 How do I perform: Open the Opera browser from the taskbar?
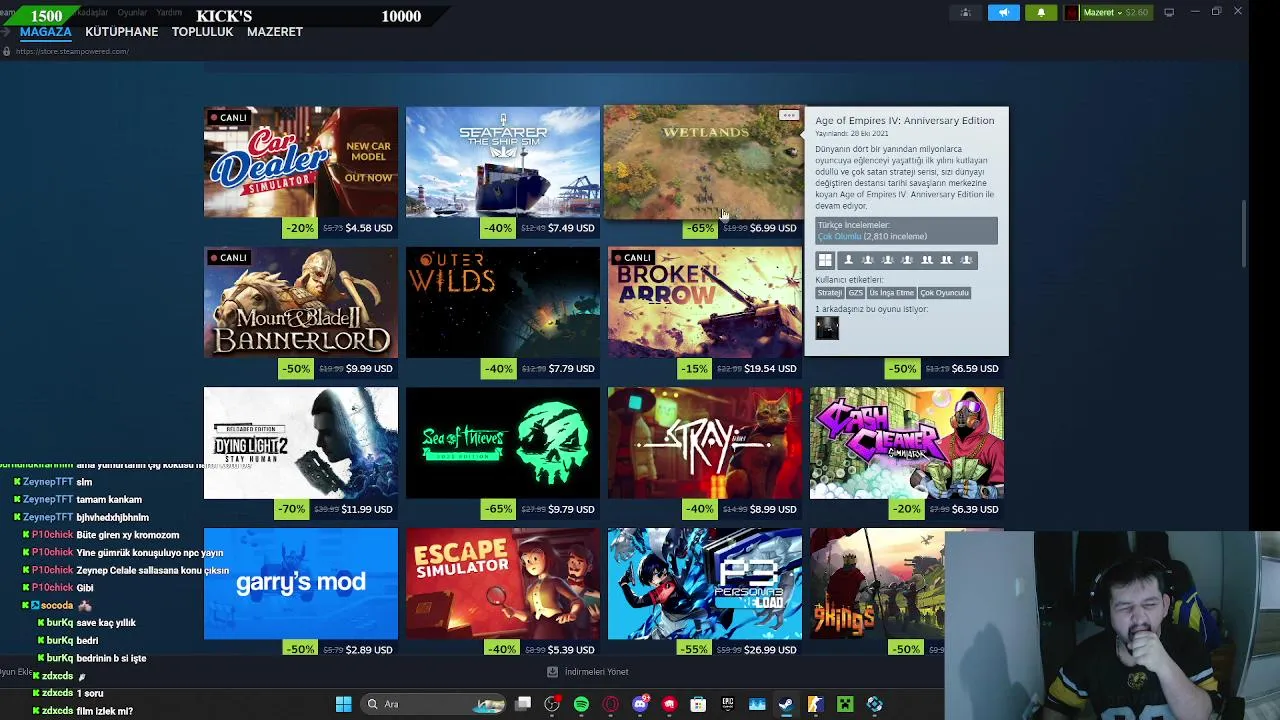[611, 704]
